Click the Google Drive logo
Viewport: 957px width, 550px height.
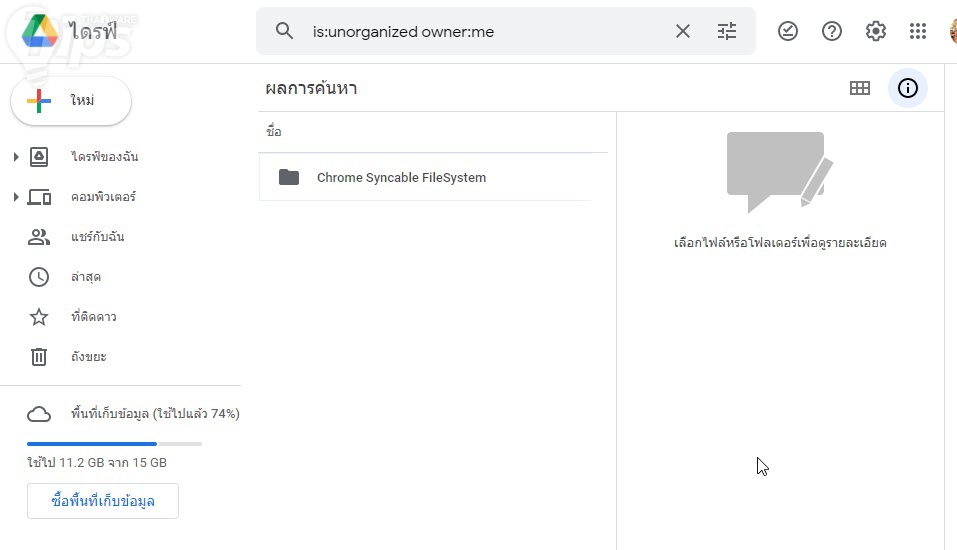40,31
